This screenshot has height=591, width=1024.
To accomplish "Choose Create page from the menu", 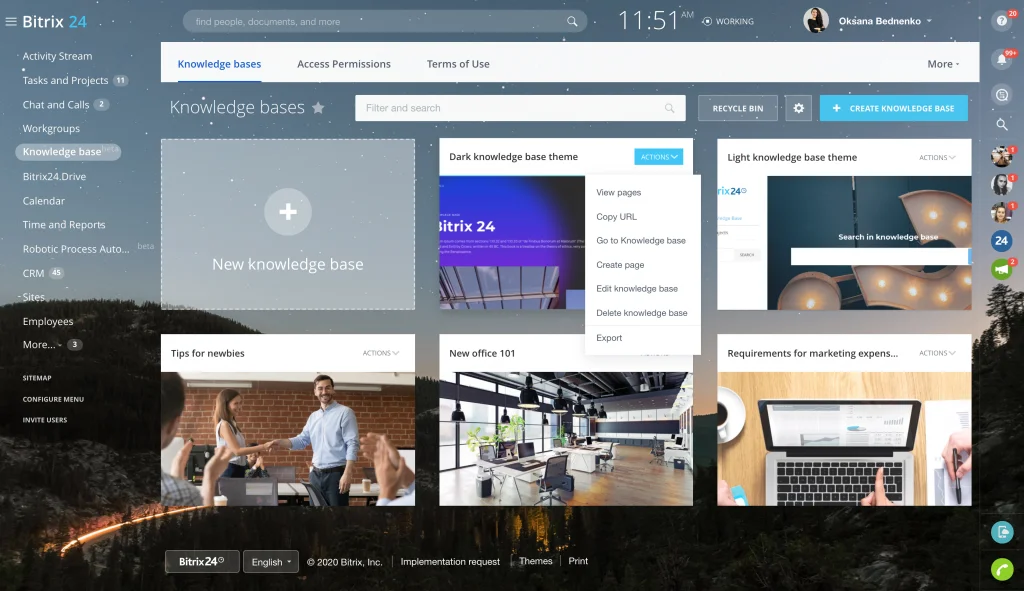I will tap(620, 264).
